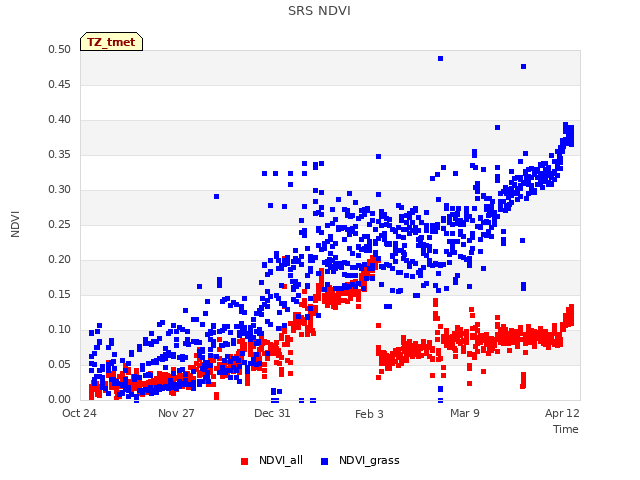Click the NDVI y-axis title
Screen dimensions: 640x480
[15, 224]
